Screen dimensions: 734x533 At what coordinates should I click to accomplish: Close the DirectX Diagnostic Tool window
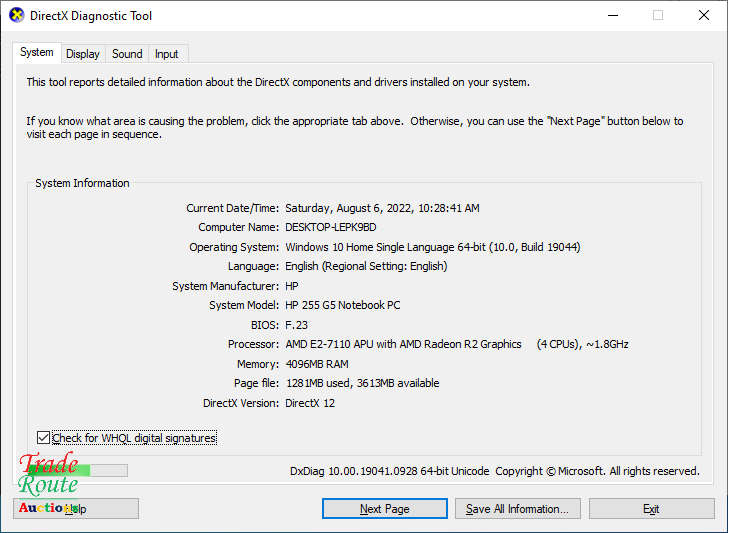point(704,15)
